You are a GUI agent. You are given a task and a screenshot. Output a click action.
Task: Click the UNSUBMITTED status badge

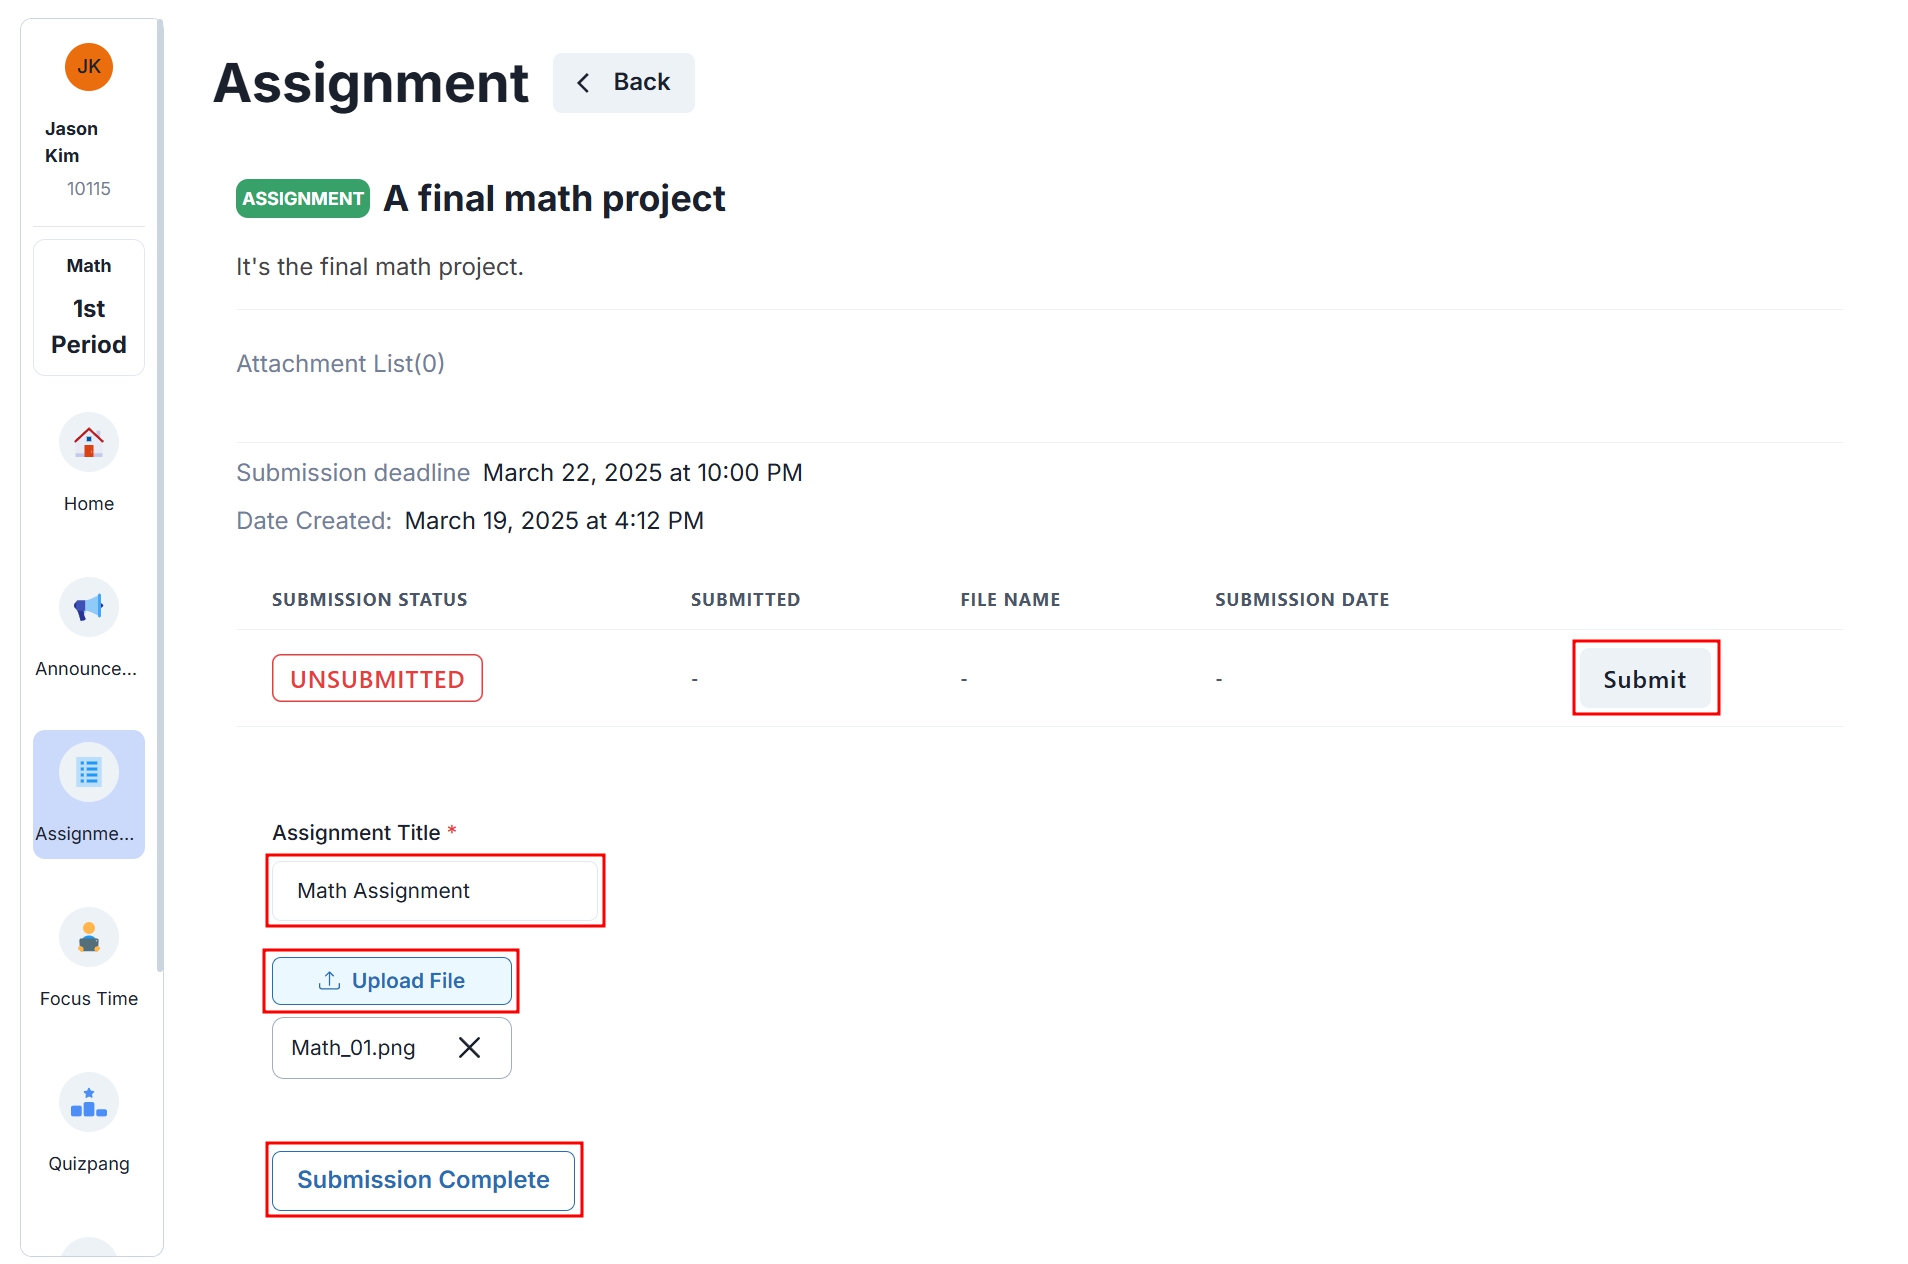[x=377, y=678]
